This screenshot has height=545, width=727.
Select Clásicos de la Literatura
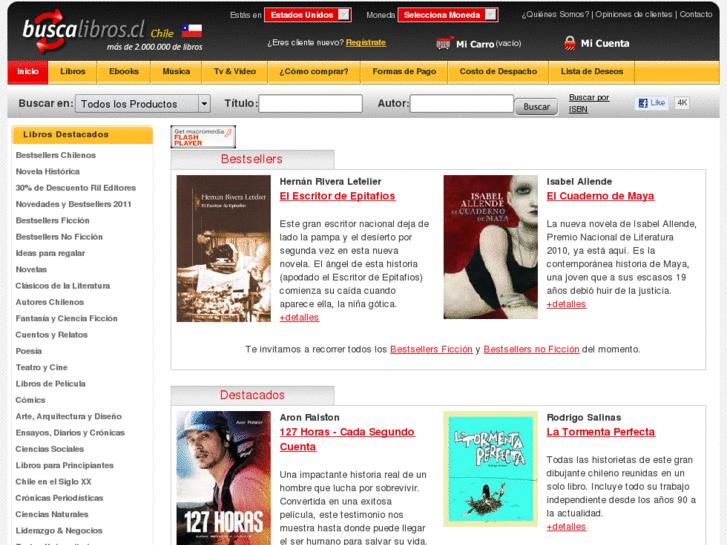tap(63, 286)
